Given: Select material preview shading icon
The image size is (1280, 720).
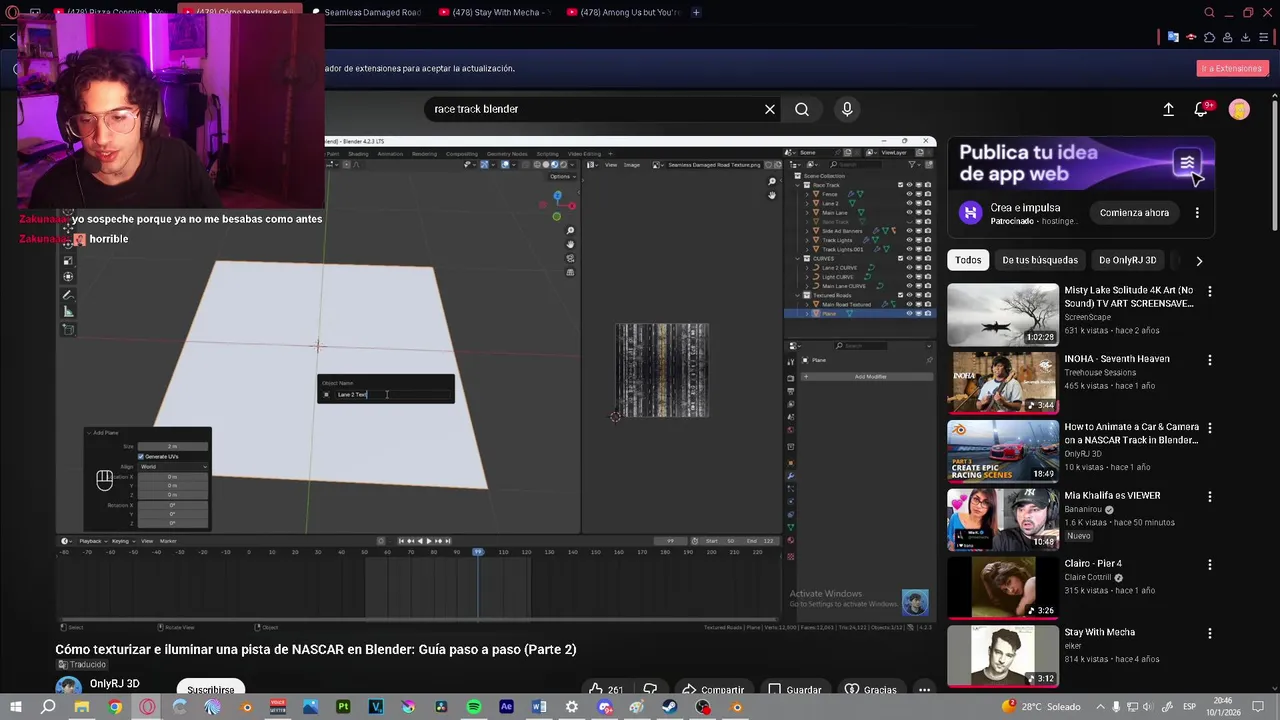Looking at the screenshot, I should pyautogui.click(x=555, y=165).
